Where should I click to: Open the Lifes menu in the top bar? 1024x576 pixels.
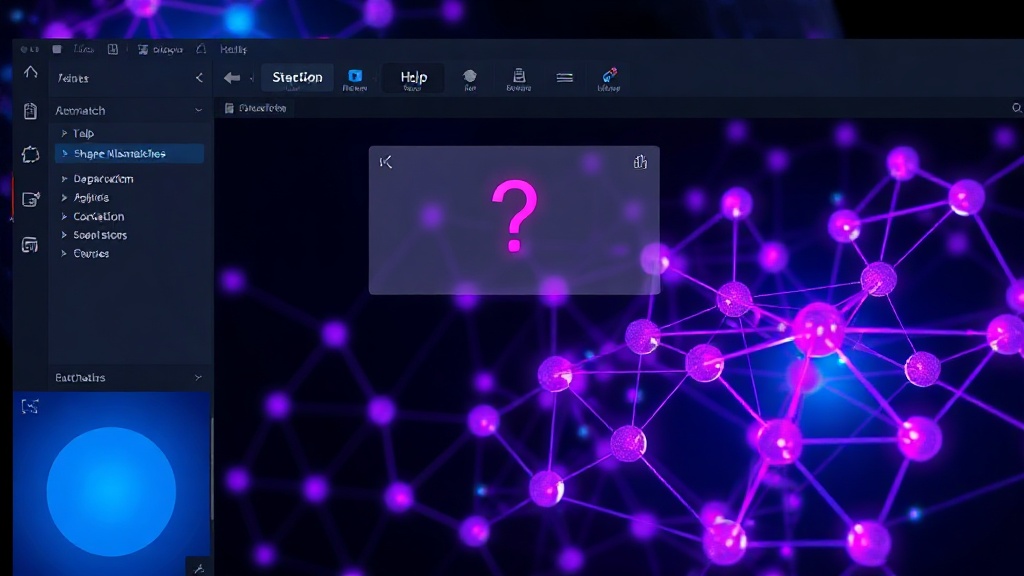tap(84, 49)
